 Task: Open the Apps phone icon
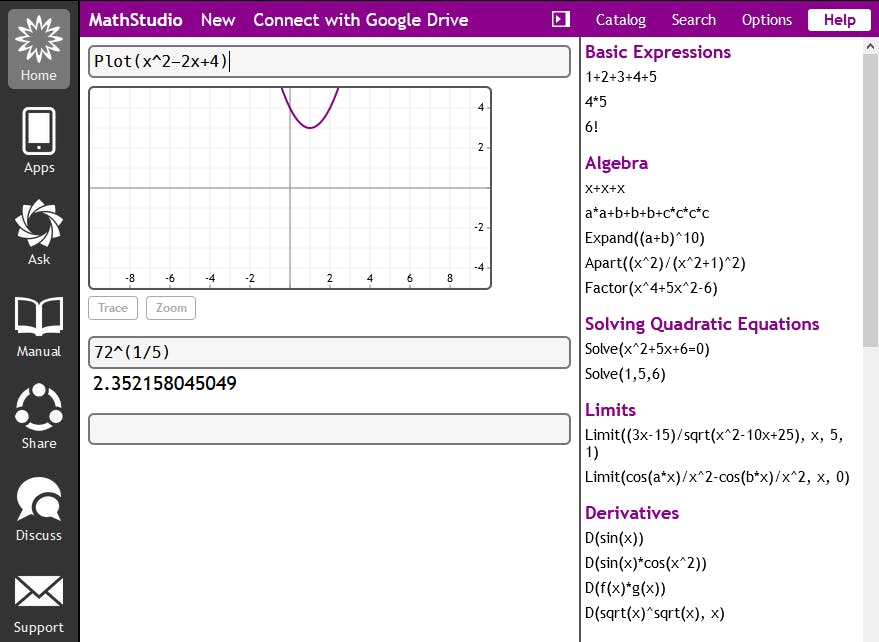tap(39, 140)
